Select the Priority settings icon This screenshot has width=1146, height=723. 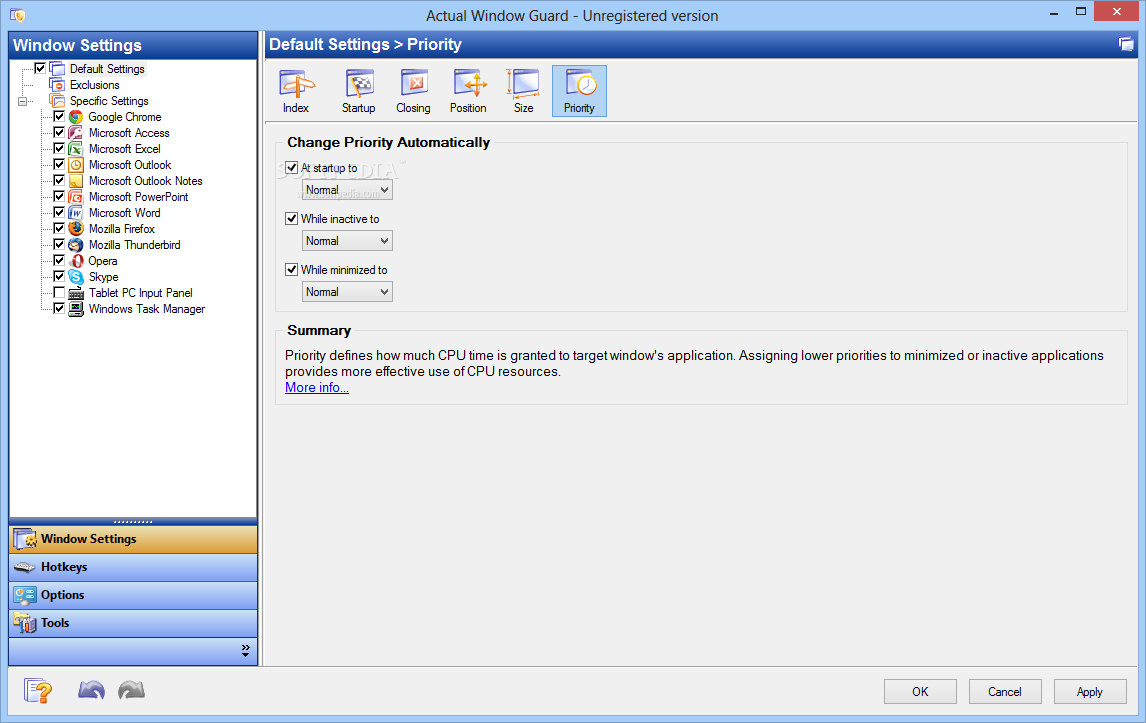tap(579, 91)
